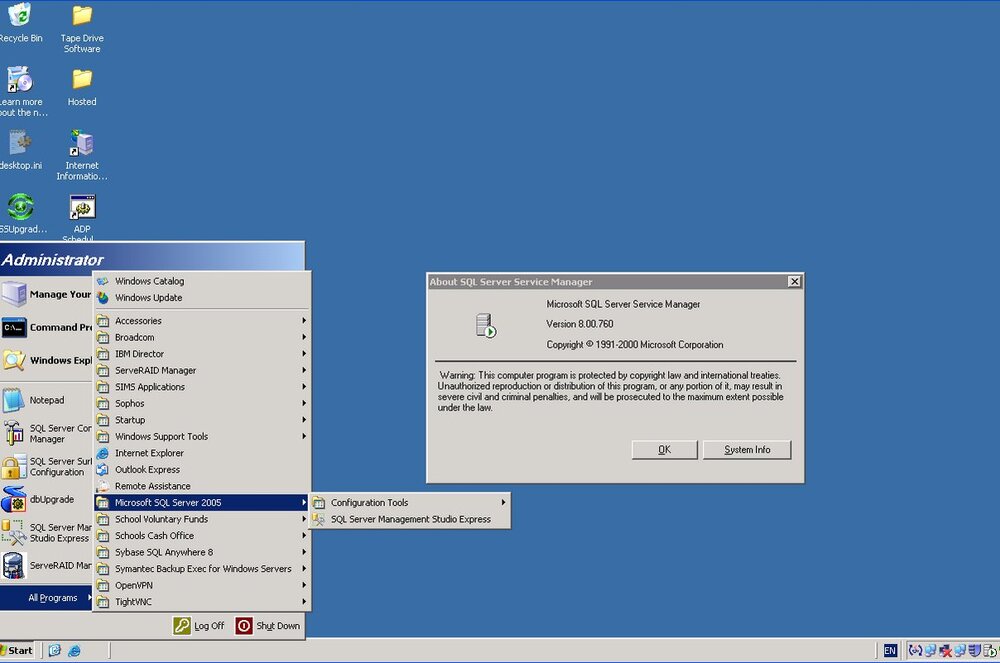Open SQL Server Management Studio Express pinned shortcut
Image resolution: width=1000 pixels, height=663 pixels.
(x=46, y=532)
